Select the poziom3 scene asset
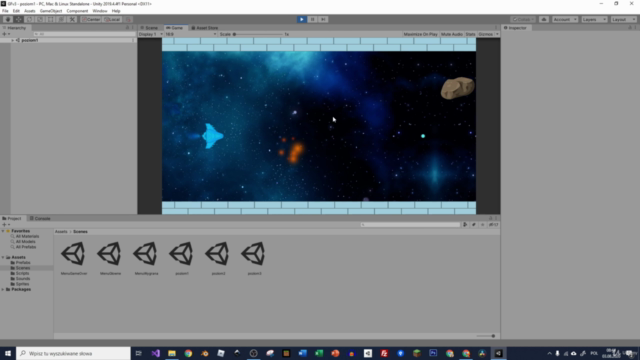This screenshot has width=640, height=360. click(x=254, y=258)
